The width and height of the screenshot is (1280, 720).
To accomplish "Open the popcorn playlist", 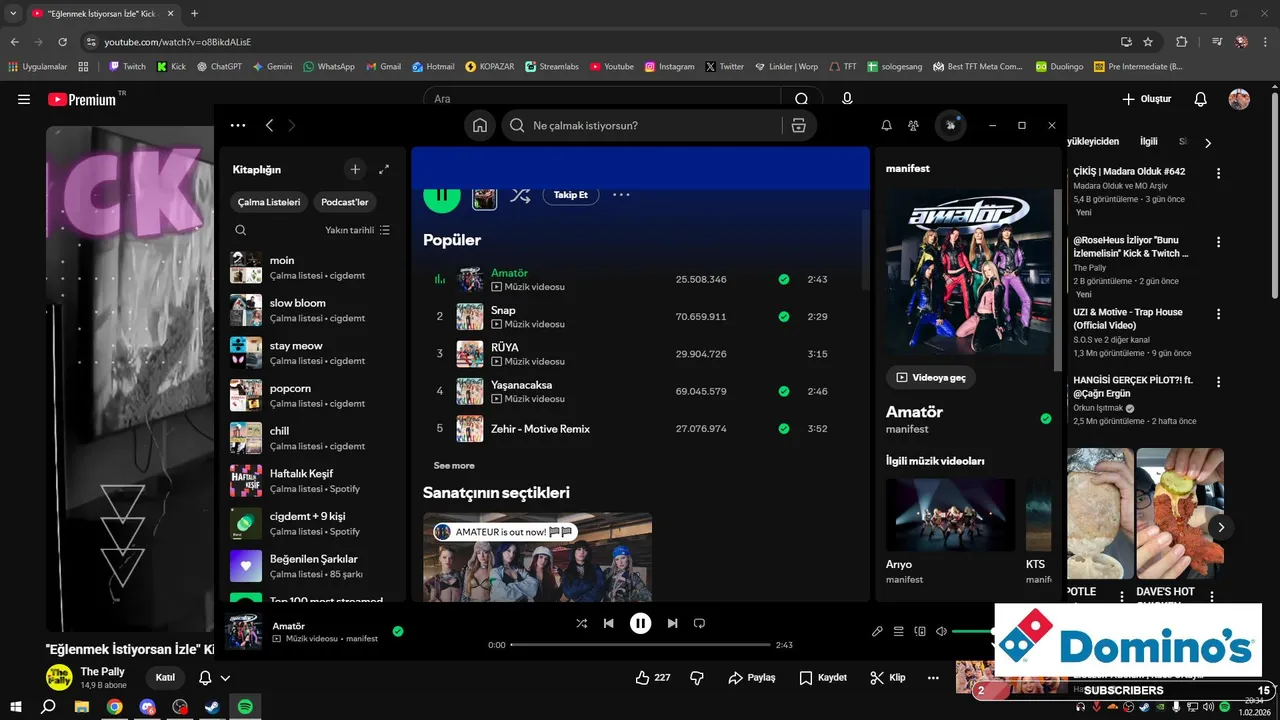I will (x=313, y=396).
